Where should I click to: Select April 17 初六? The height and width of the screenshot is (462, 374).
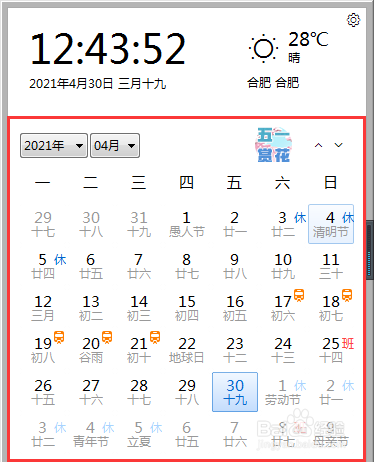coord(283,308)
